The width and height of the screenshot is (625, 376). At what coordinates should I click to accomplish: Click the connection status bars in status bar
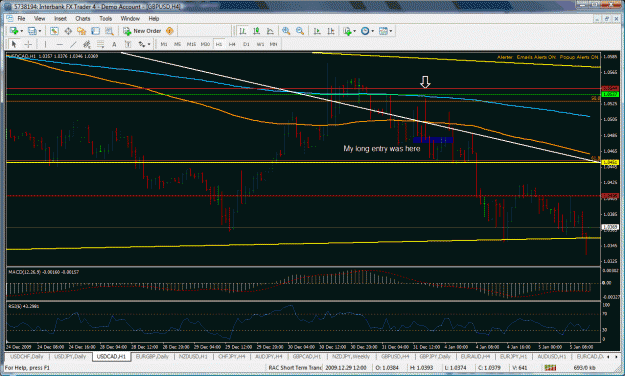click(x=550, y=367)
